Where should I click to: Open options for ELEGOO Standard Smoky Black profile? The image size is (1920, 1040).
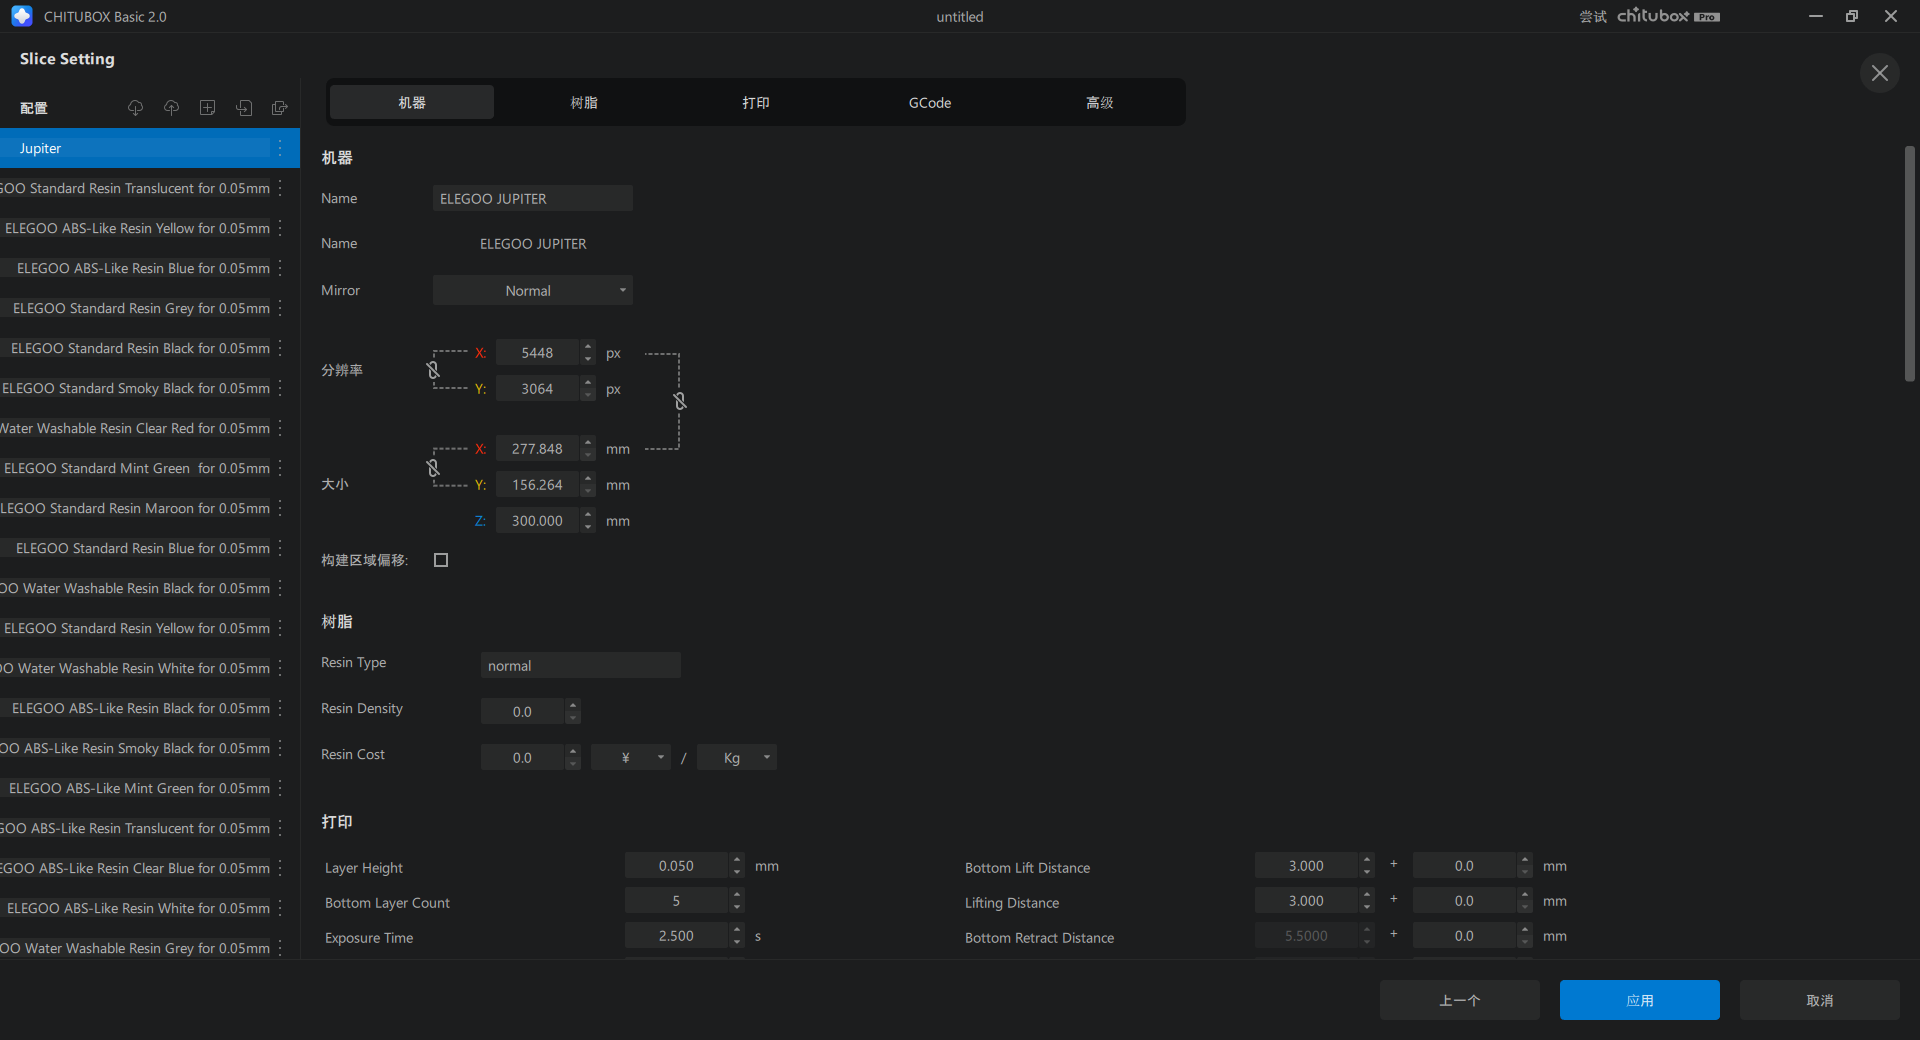click(280, 388)
